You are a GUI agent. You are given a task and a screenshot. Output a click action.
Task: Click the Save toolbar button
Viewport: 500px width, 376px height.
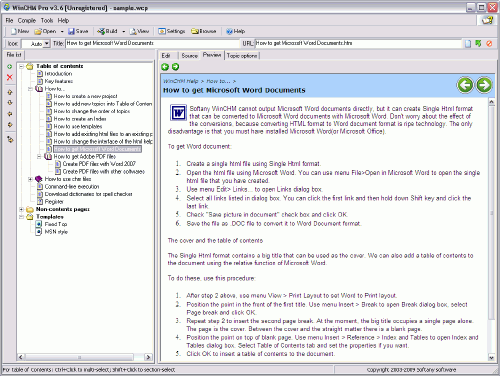pyautogui.click(x=78, y=31)
